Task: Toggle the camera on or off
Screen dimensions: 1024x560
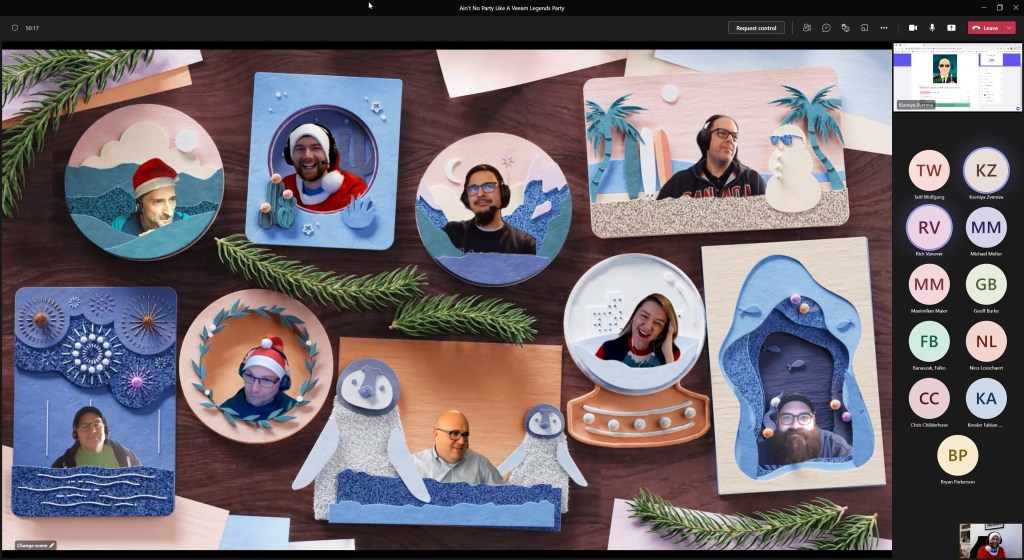Action: pos(913,28)
